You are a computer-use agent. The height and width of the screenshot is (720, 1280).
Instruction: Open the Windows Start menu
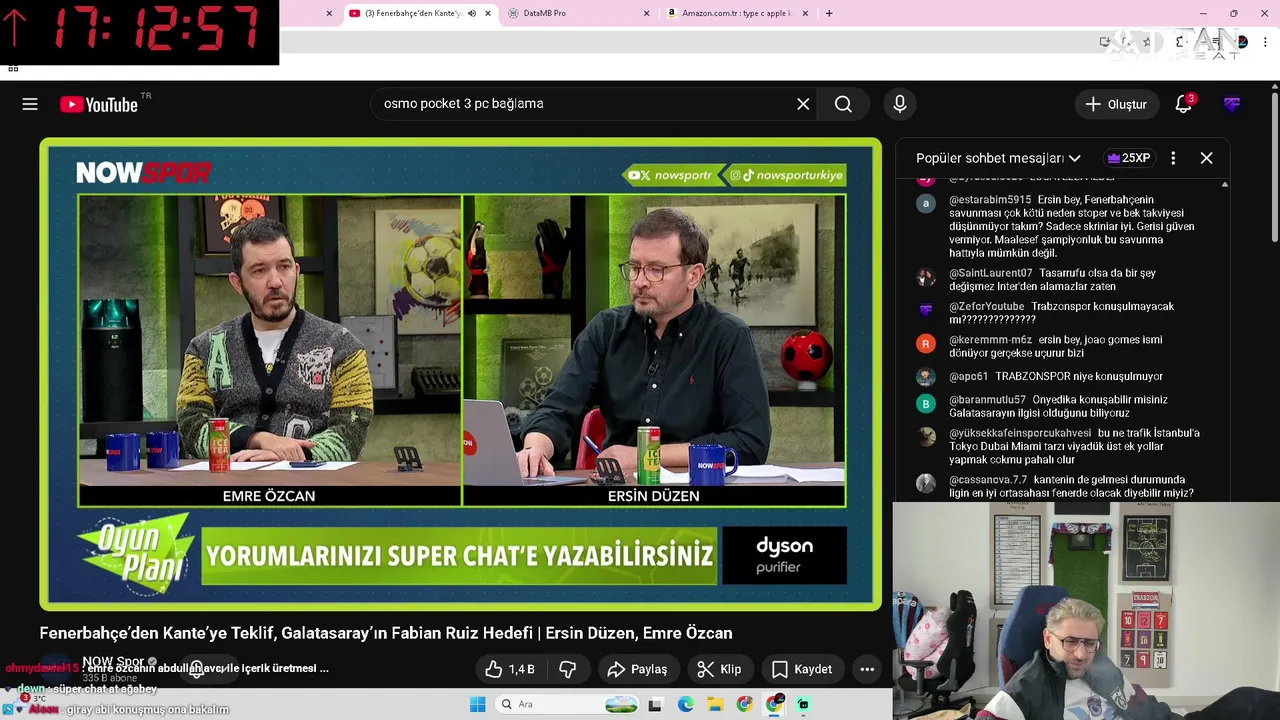478,704
